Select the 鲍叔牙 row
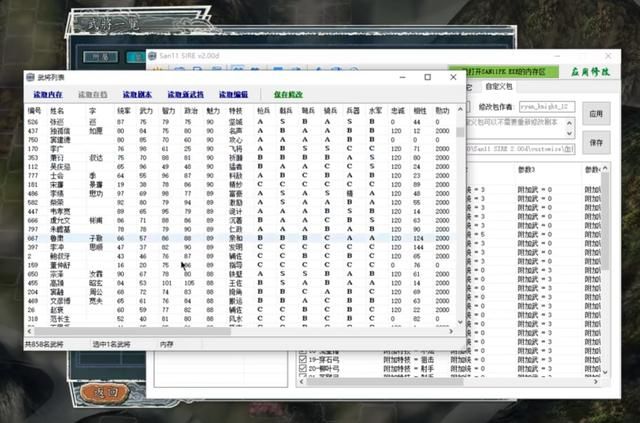 point(240,256)
